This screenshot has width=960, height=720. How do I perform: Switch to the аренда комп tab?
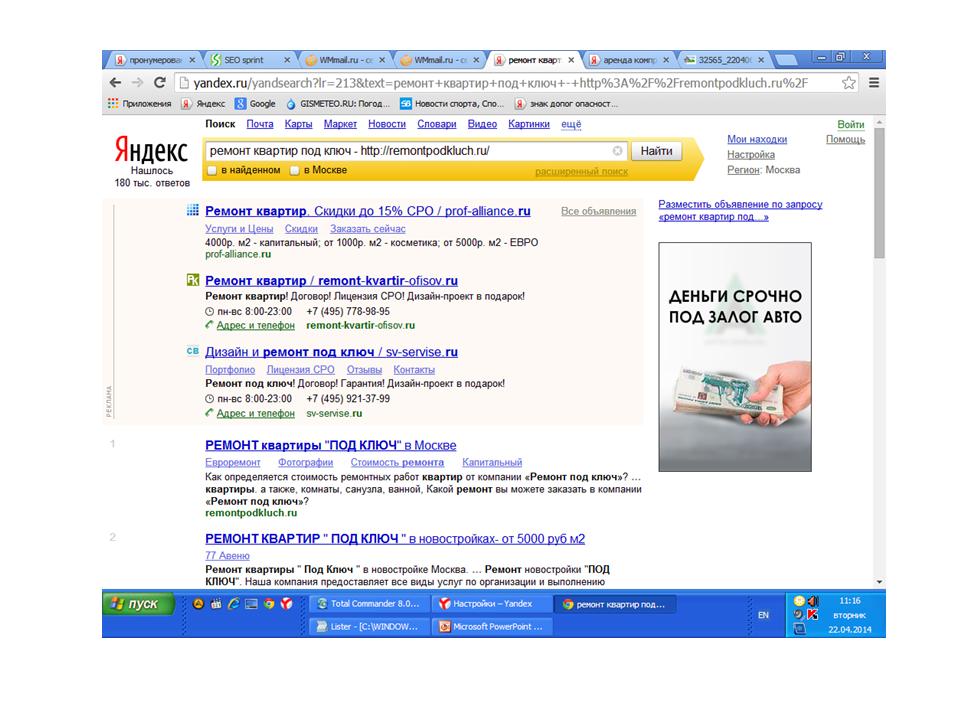click(629, 60)
